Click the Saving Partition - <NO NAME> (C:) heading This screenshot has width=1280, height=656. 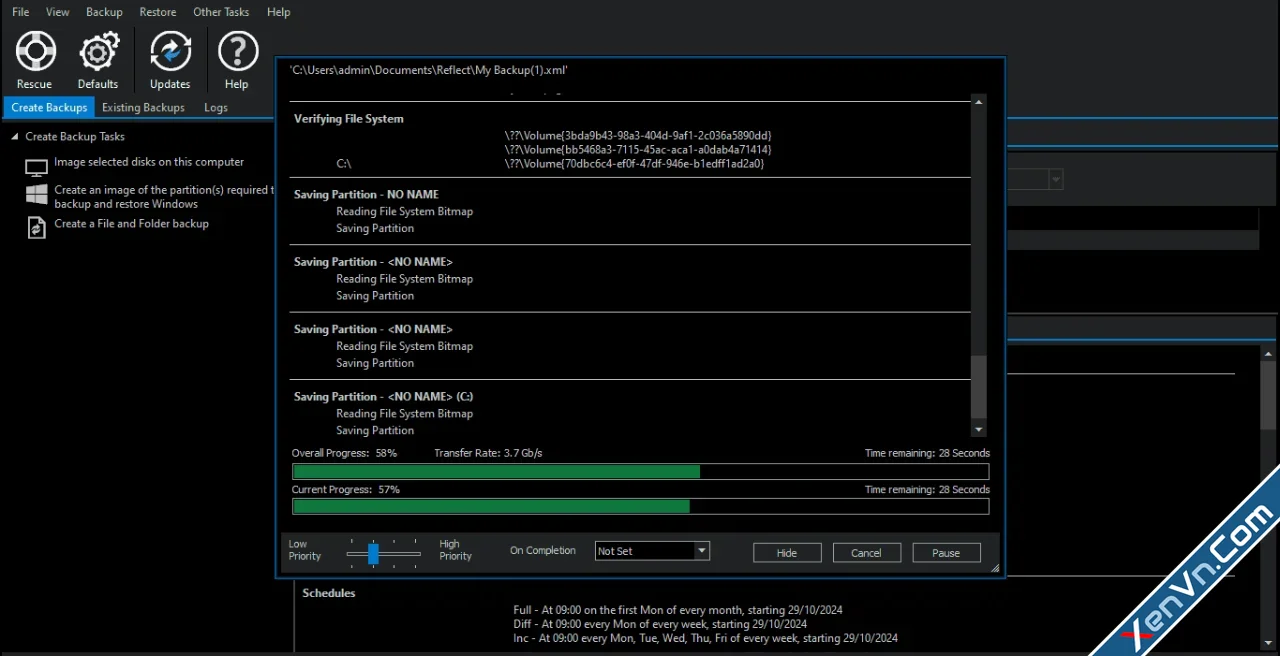(383, 396)
